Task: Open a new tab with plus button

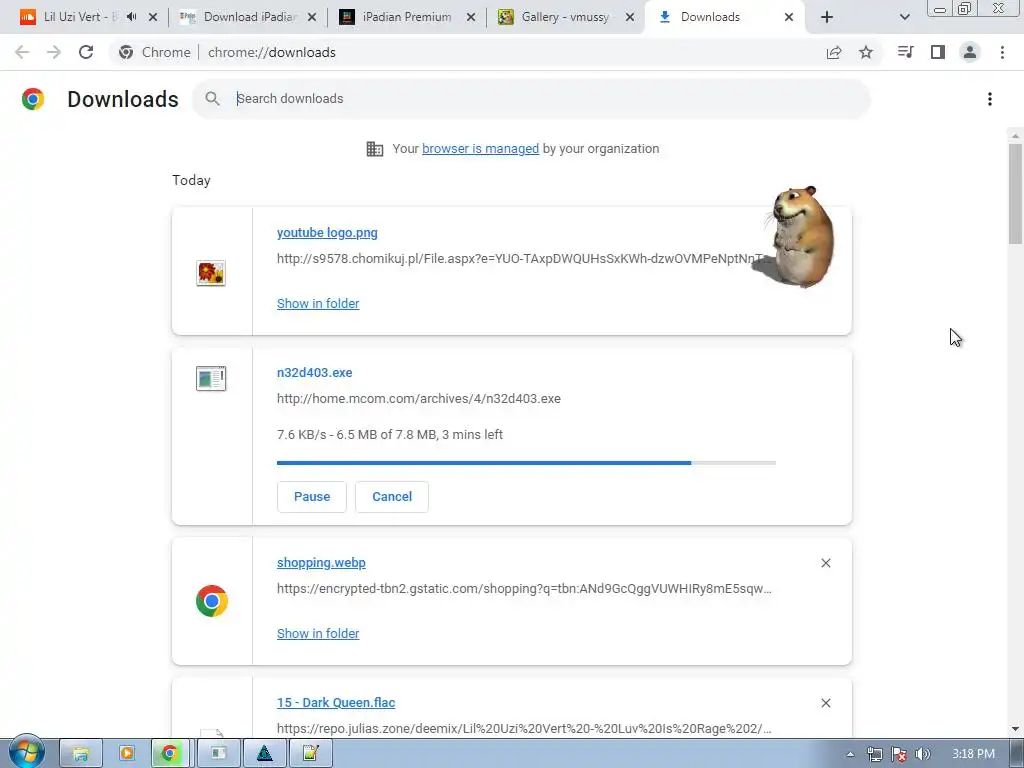Action: click(x=827, y=17)
